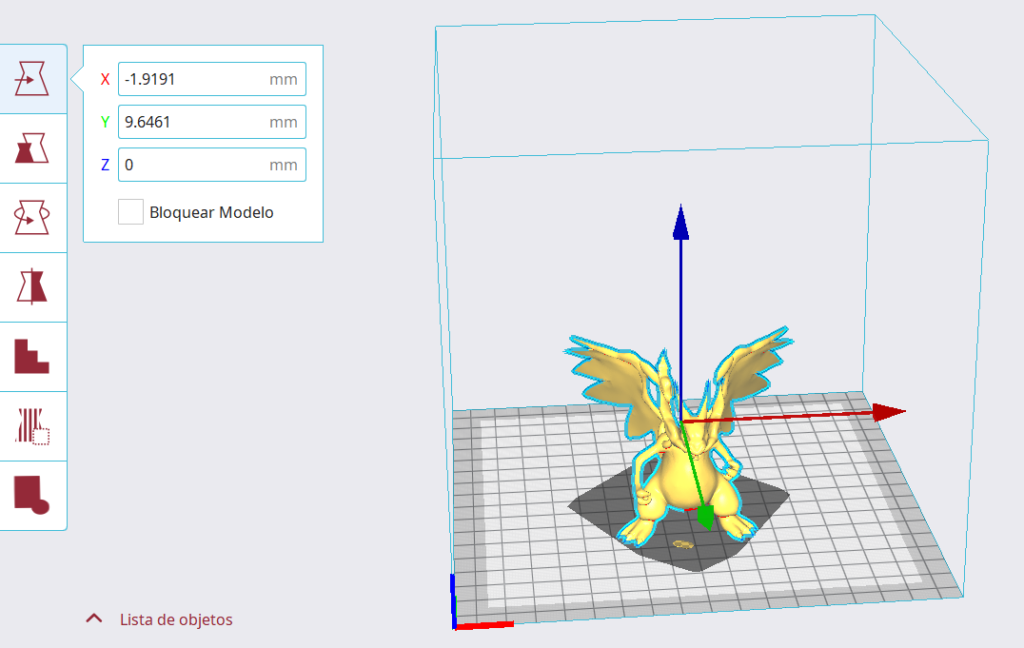Choose the Mirror tool
Screen dimensions: 1024x648
click(32, 287)
